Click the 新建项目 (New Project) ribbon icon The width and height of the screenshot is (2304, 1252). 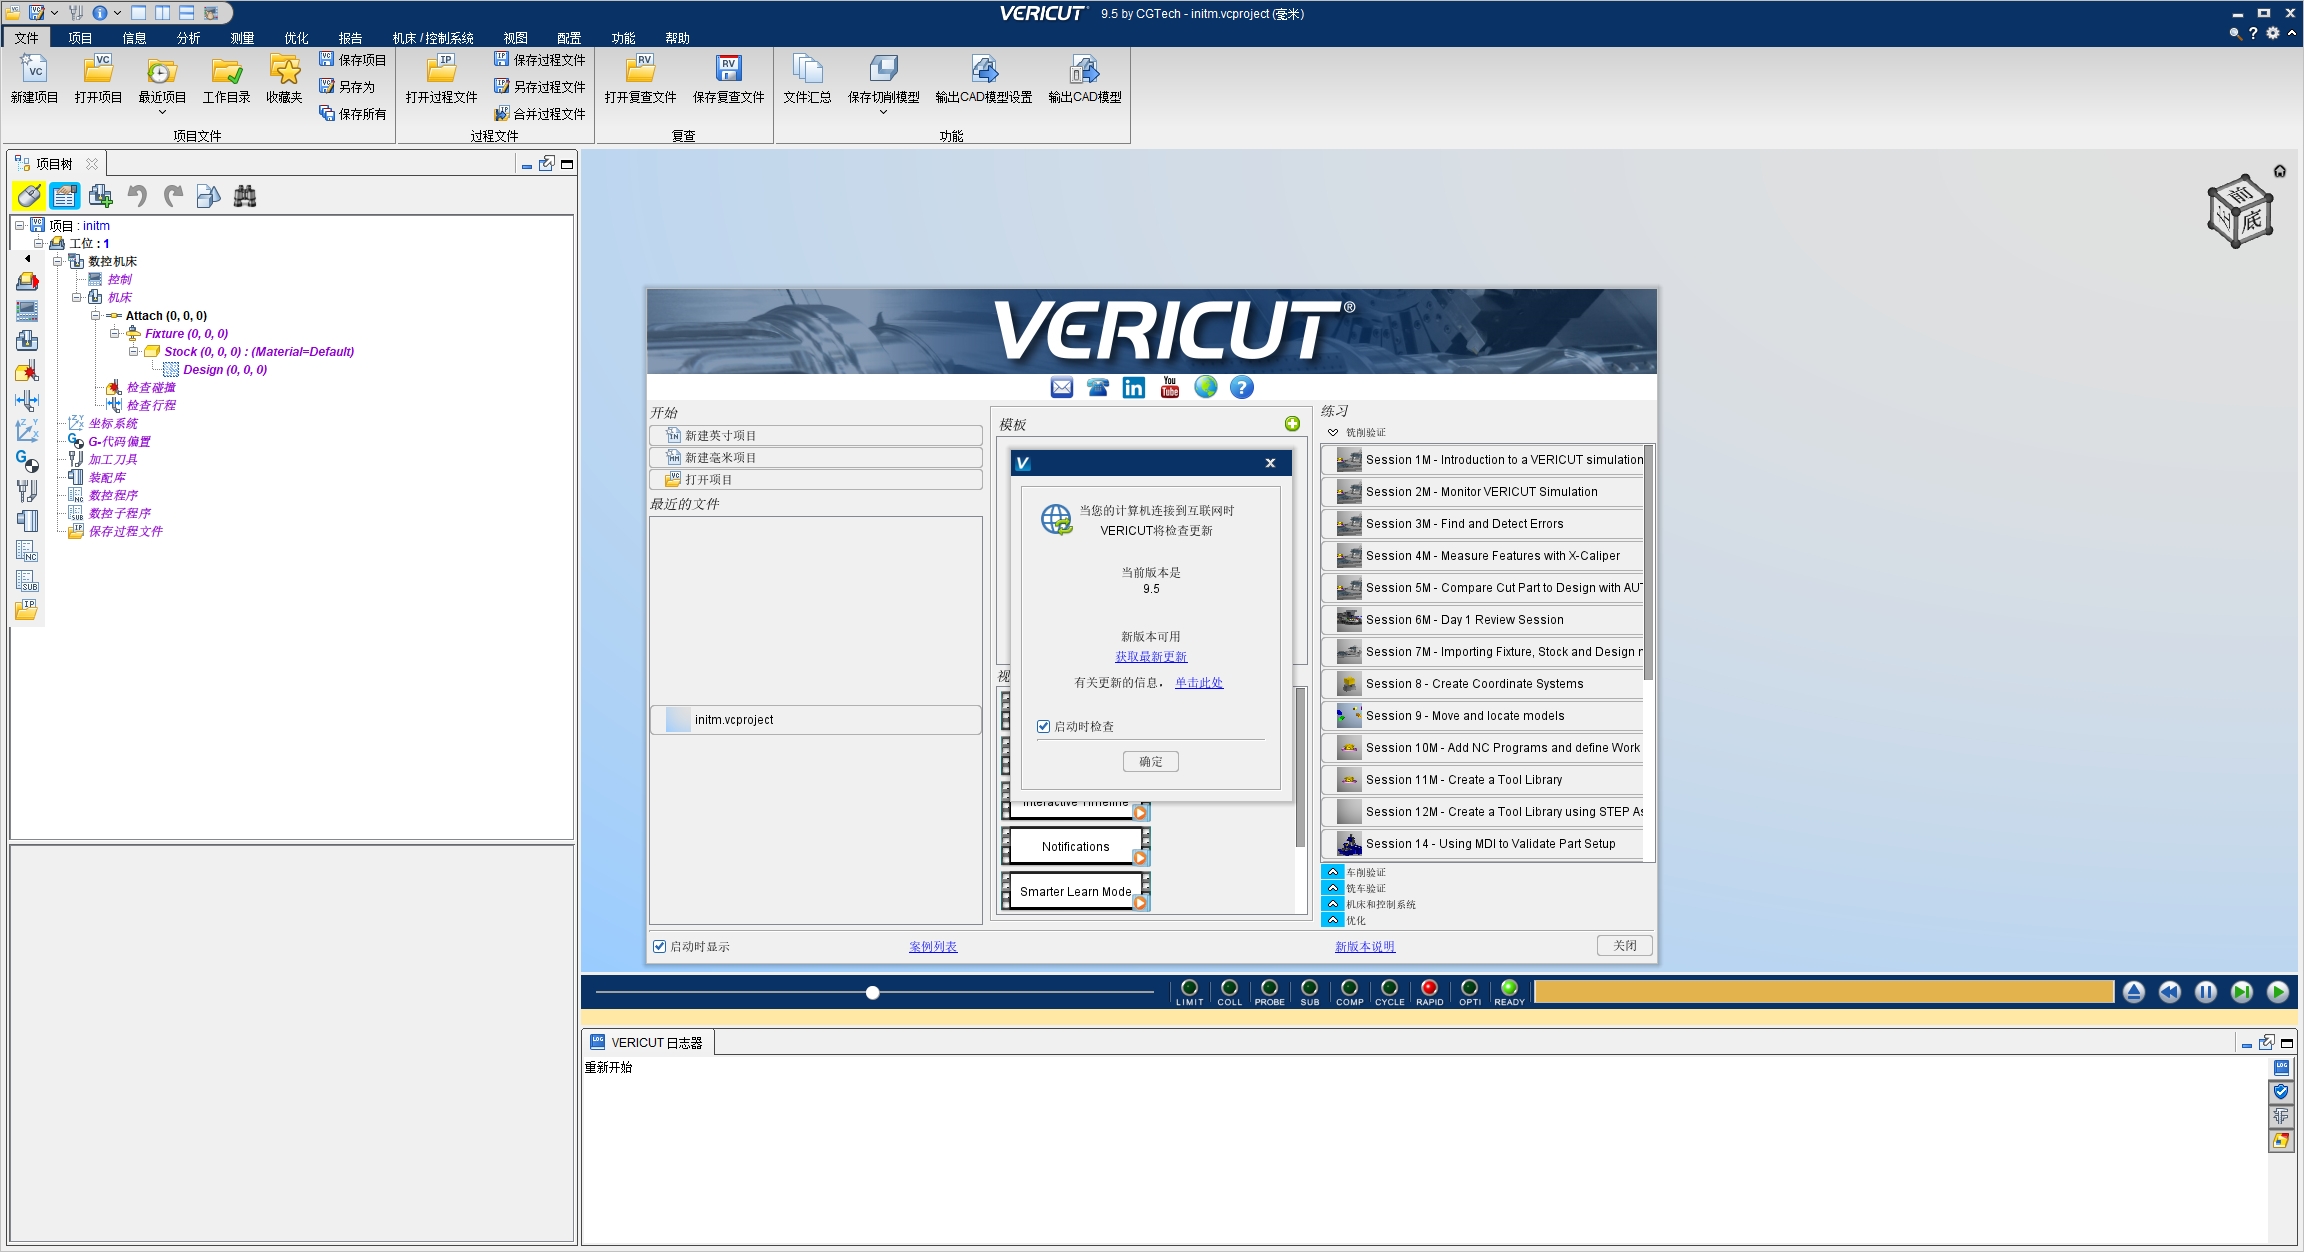(x=34, y=70)
